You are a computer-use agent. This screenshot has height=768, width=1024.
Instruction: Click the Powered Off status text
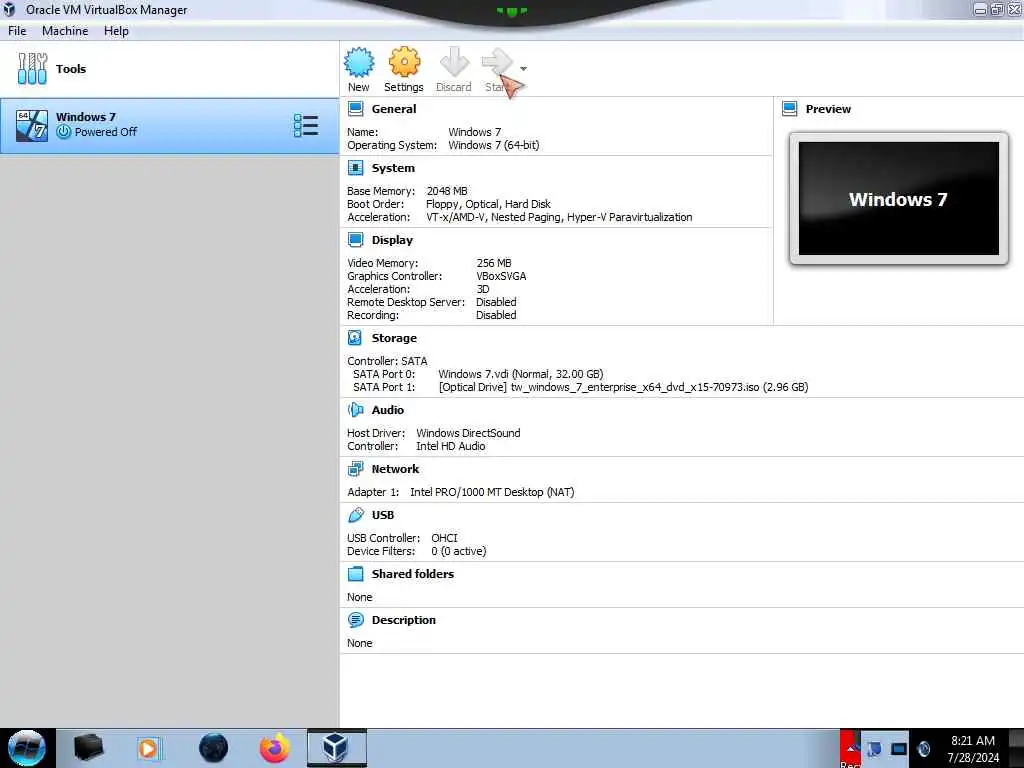click(106, 132)
